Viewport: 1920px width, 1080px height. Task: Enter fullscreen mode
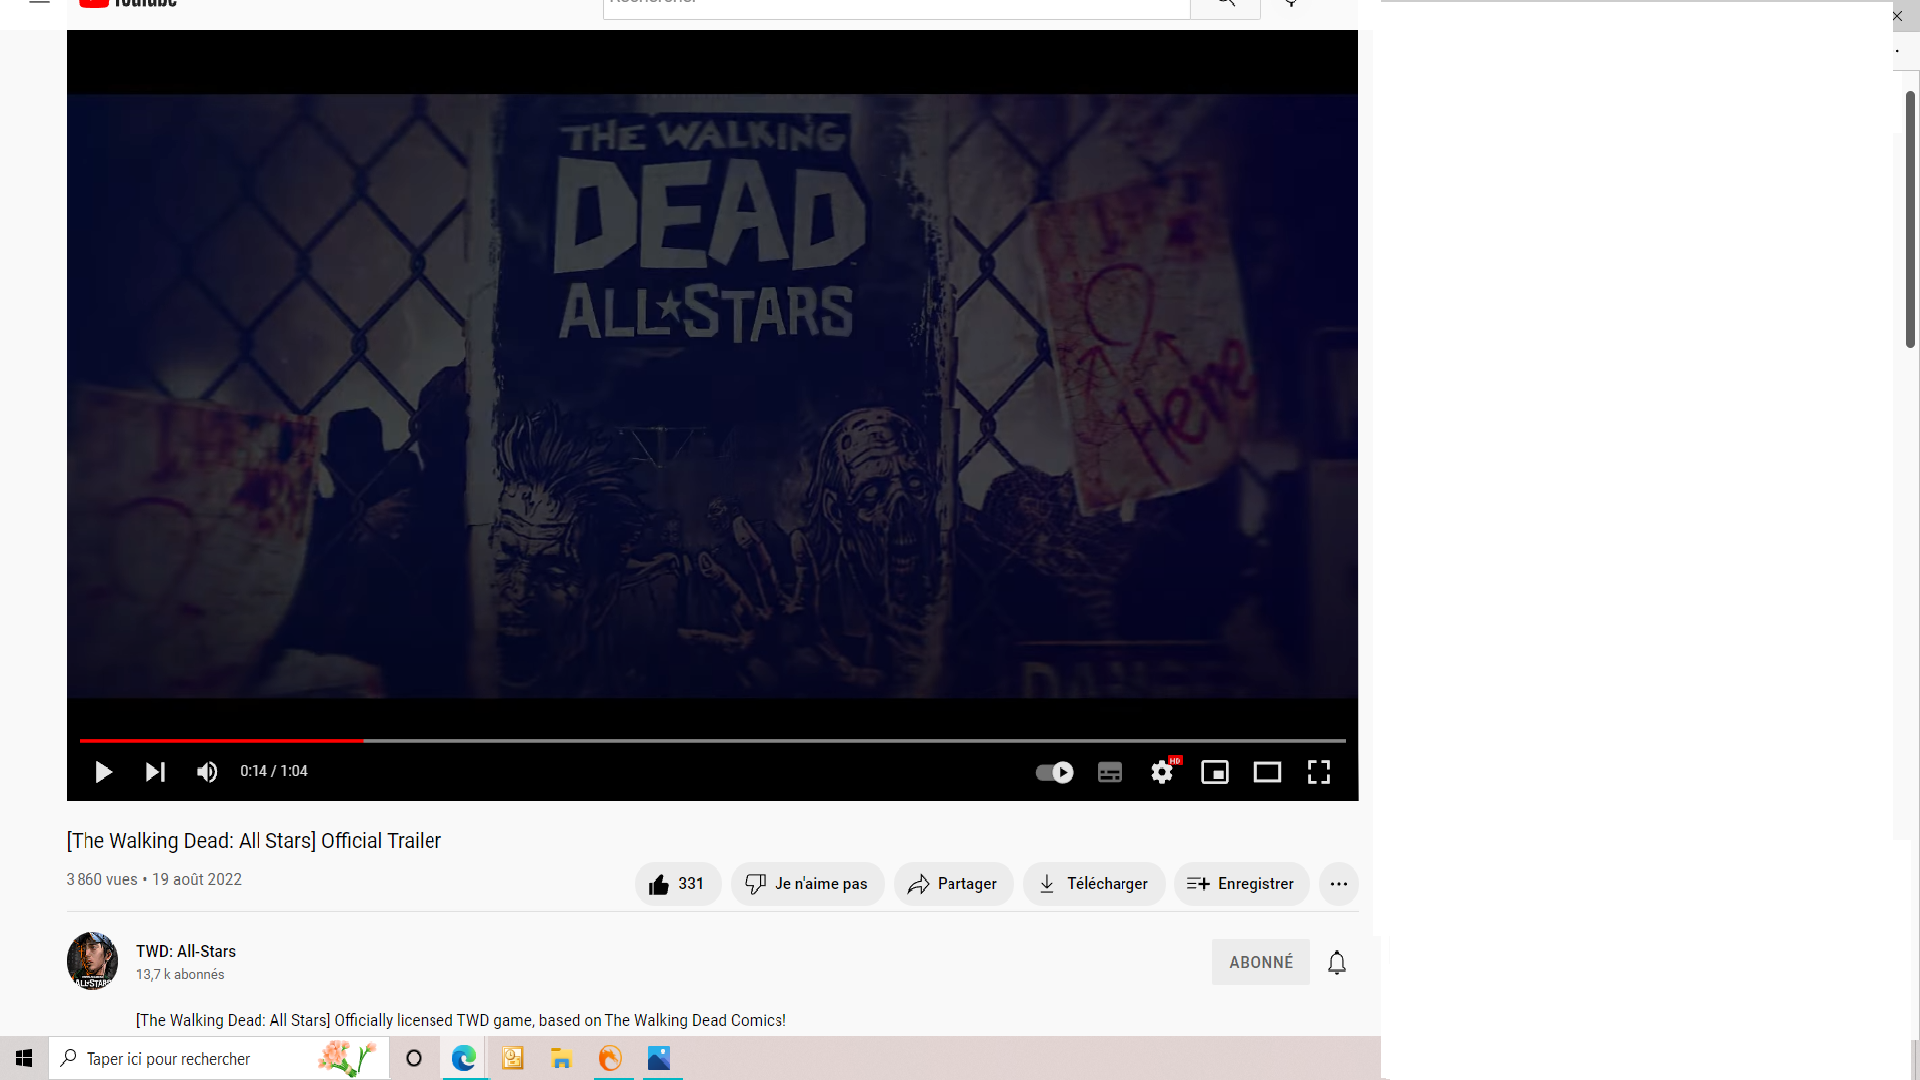(1319, 772)
